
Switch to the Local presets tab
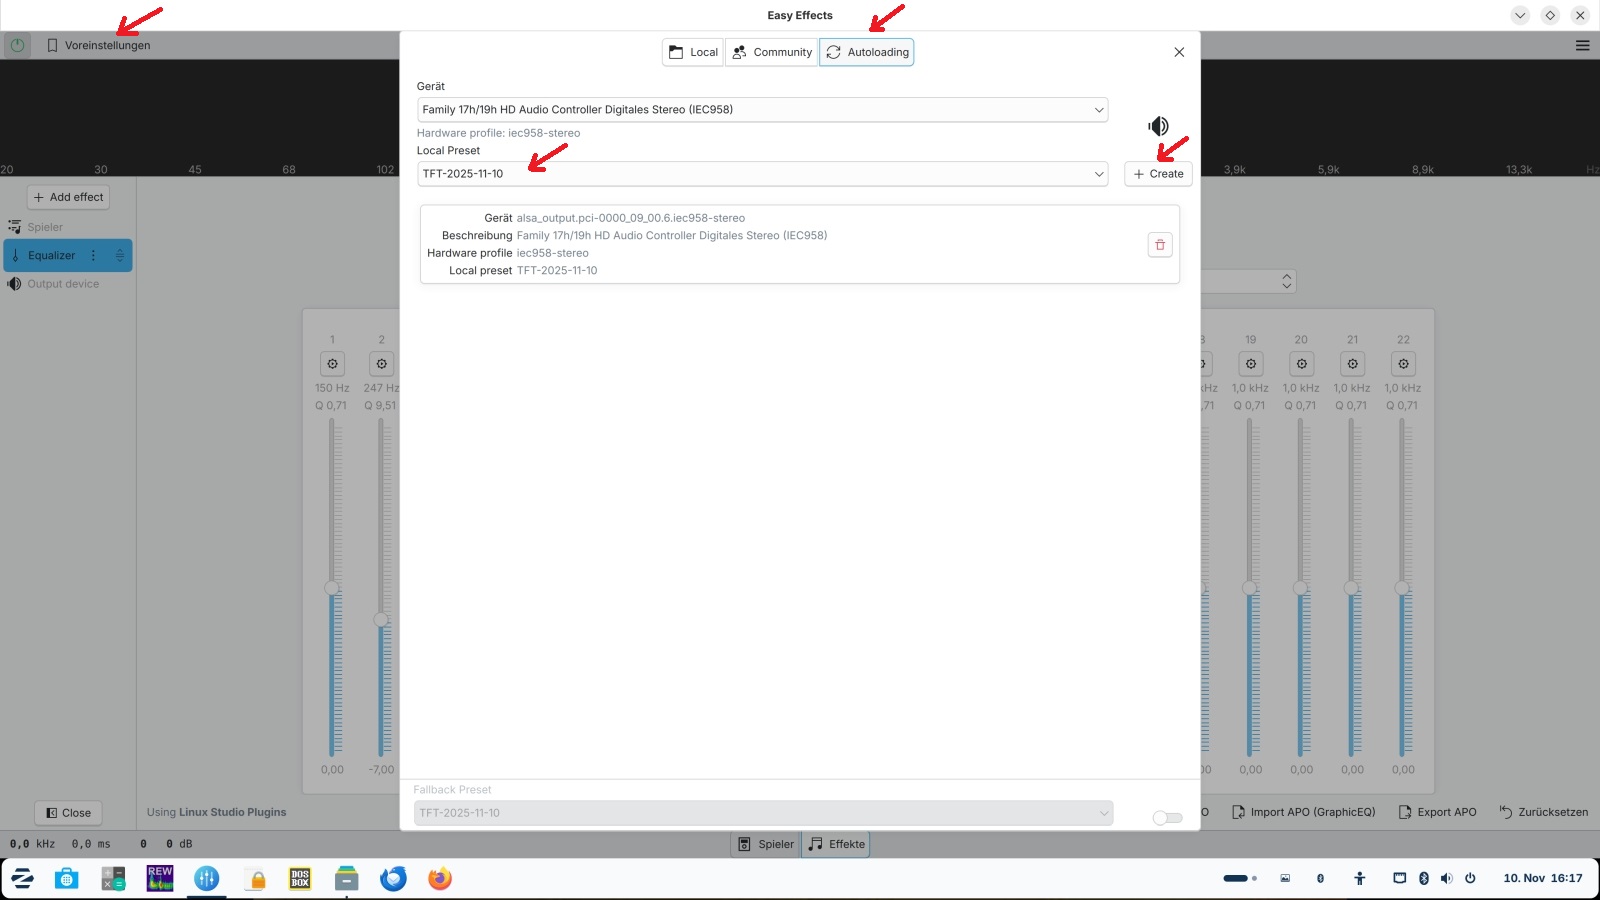(693, 52)
